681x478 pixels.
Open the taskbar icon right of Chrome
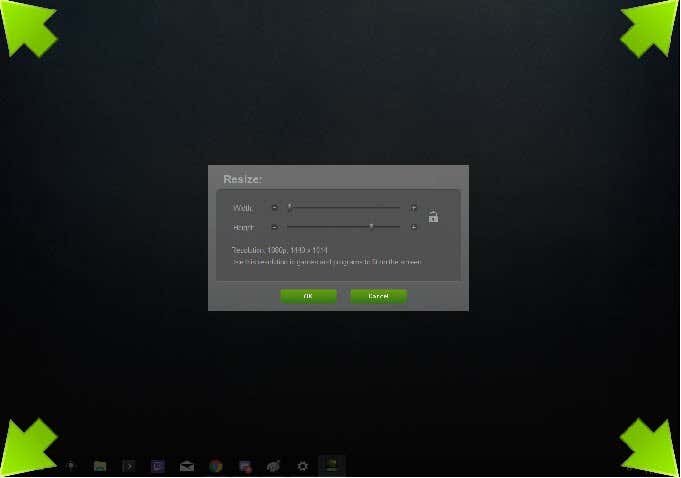coord(245,466)
